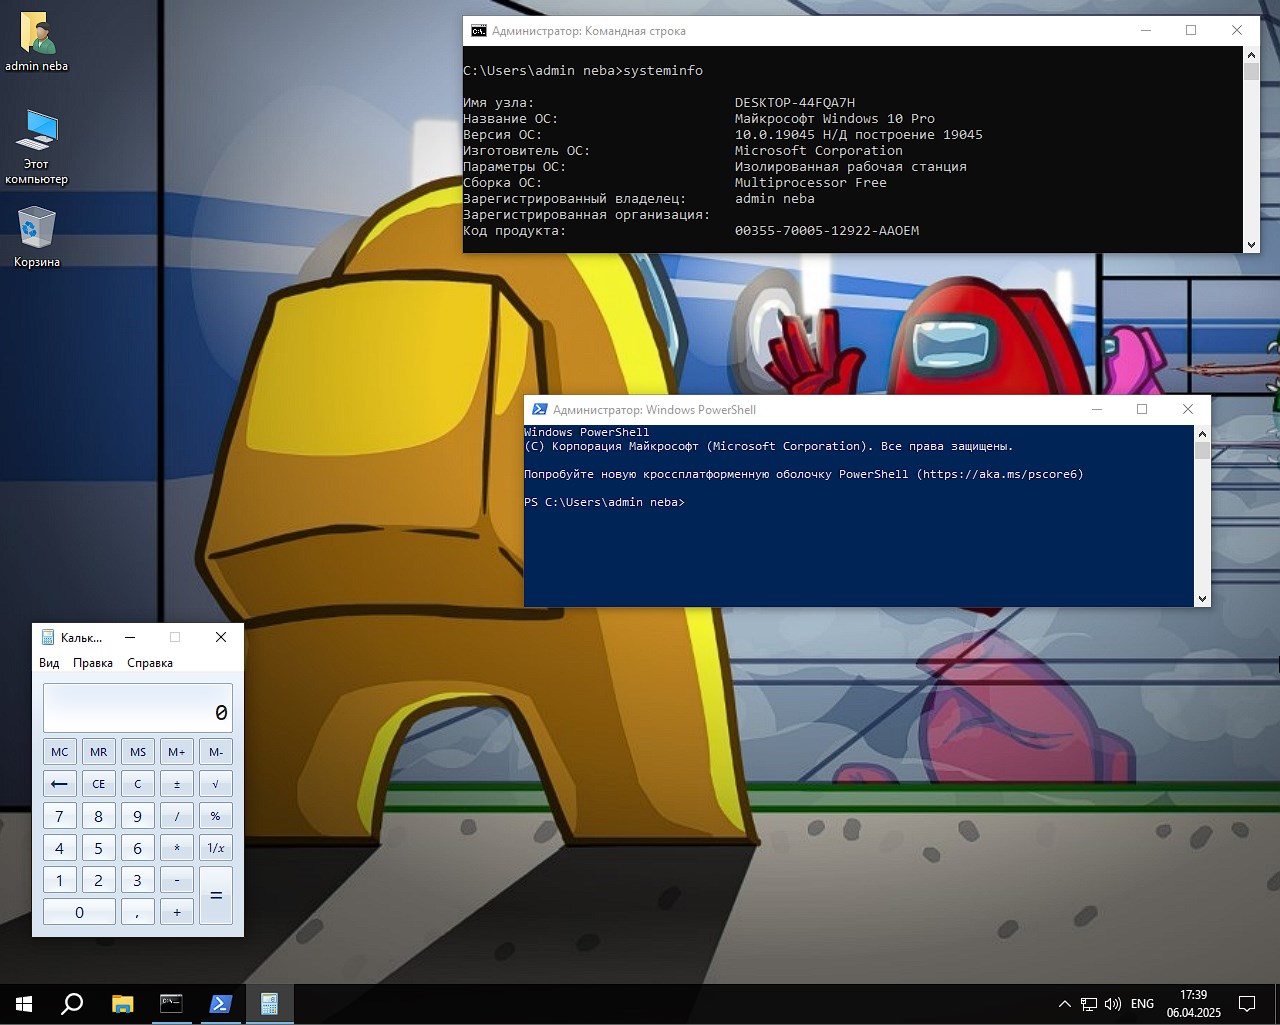Select the Корзина recycle bin icon
The width and height of the screenshot is (1280, 1025).
click(37, 237)
